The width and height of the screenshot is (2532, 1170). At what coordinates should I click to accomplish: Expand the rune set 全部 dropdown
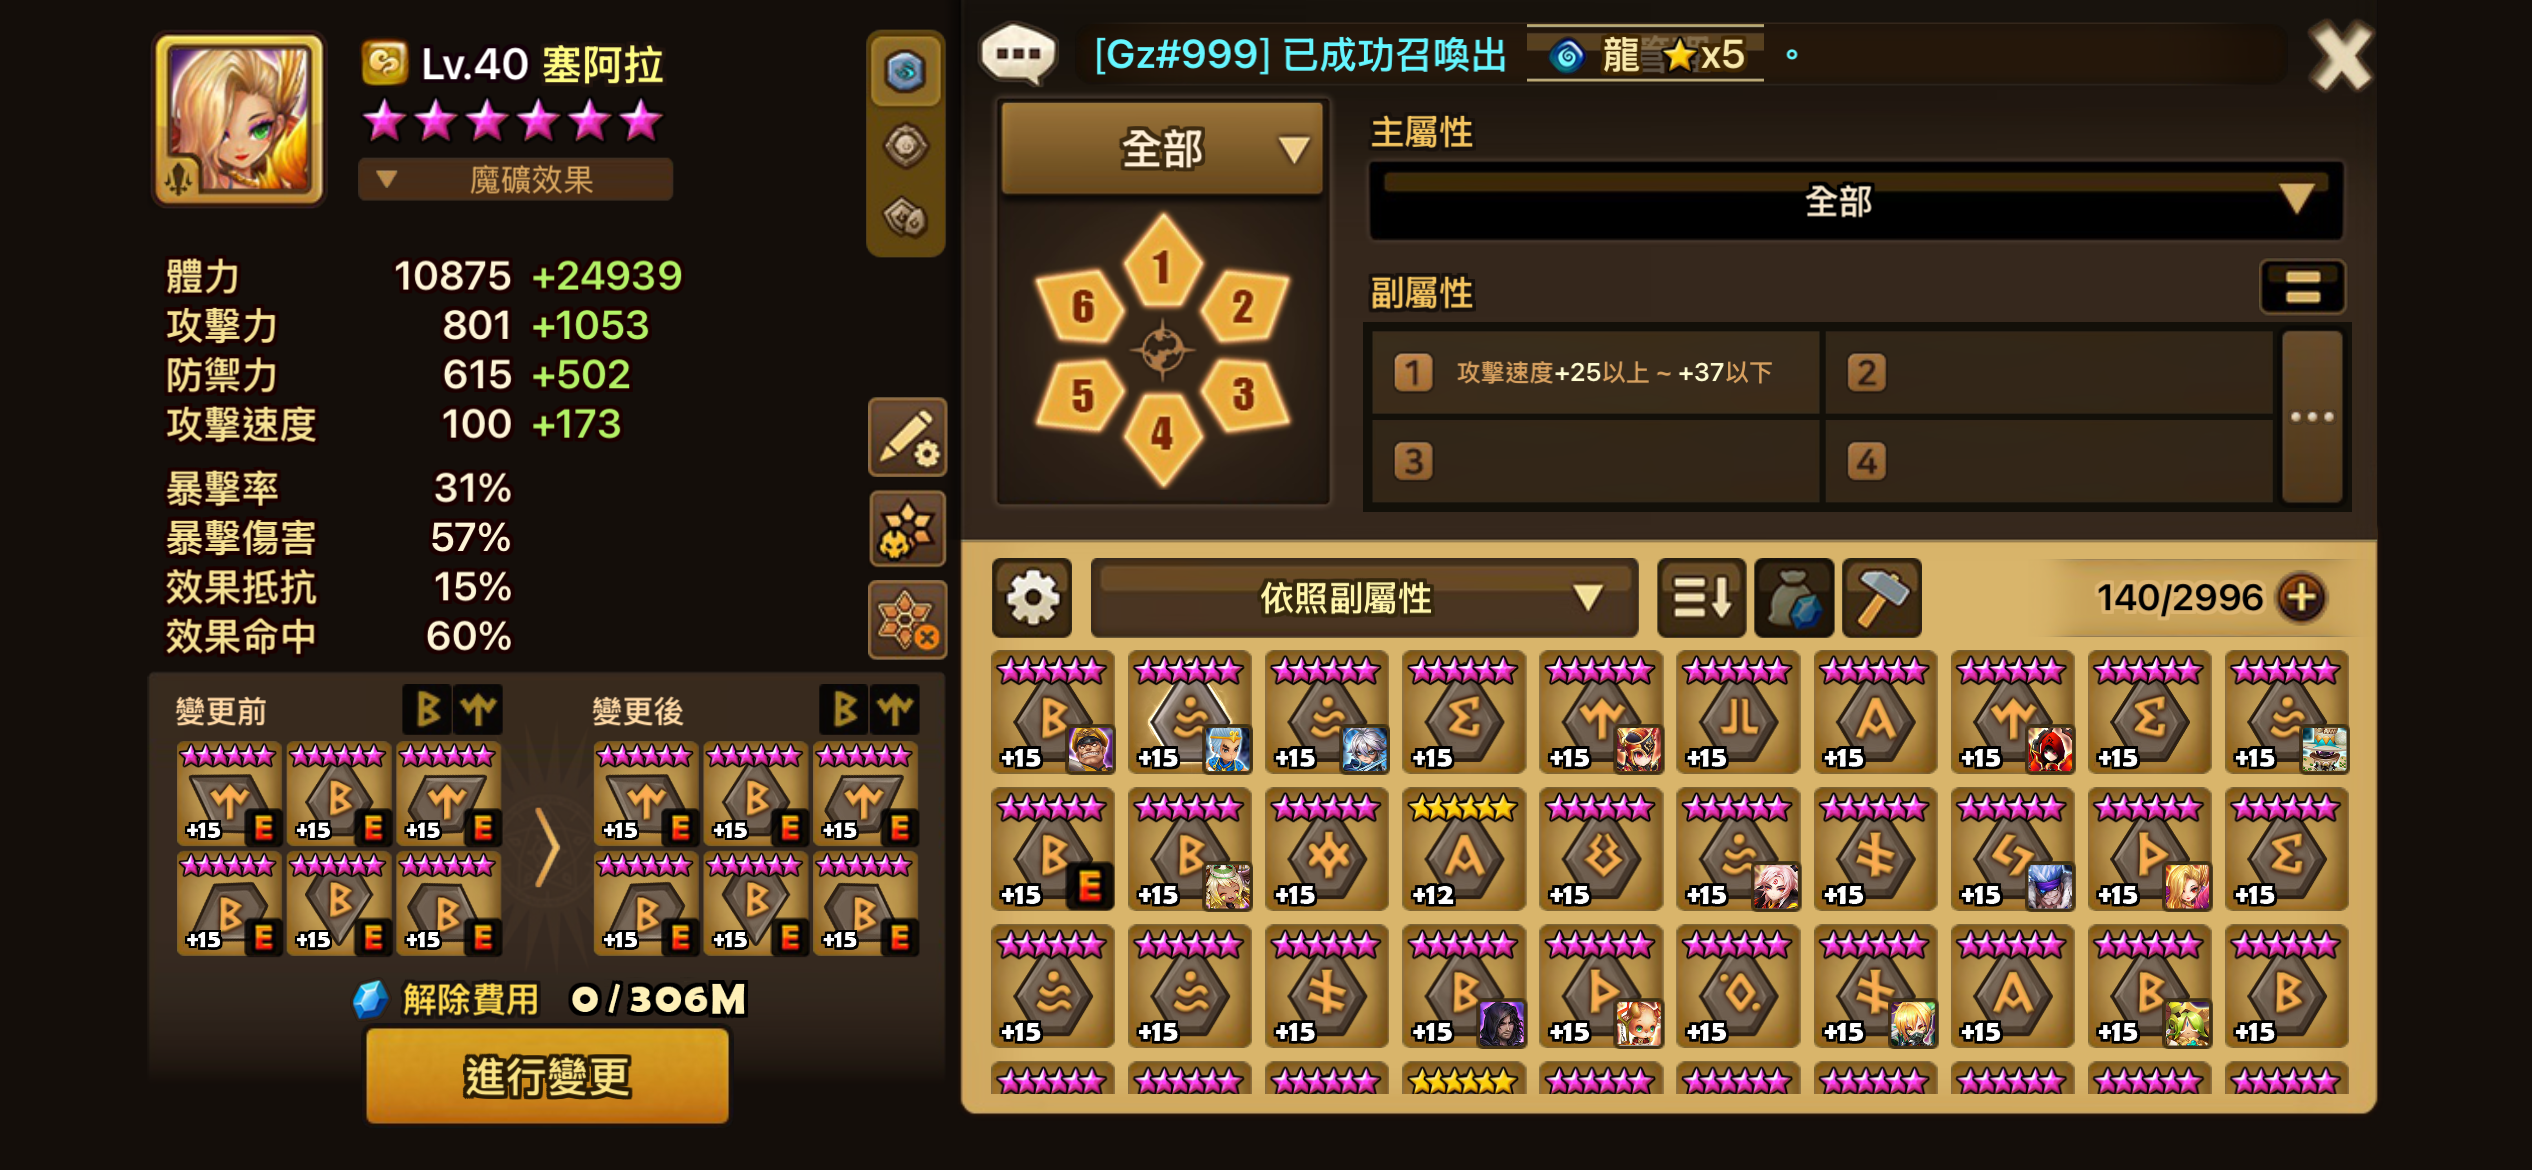coord(1162,148)
